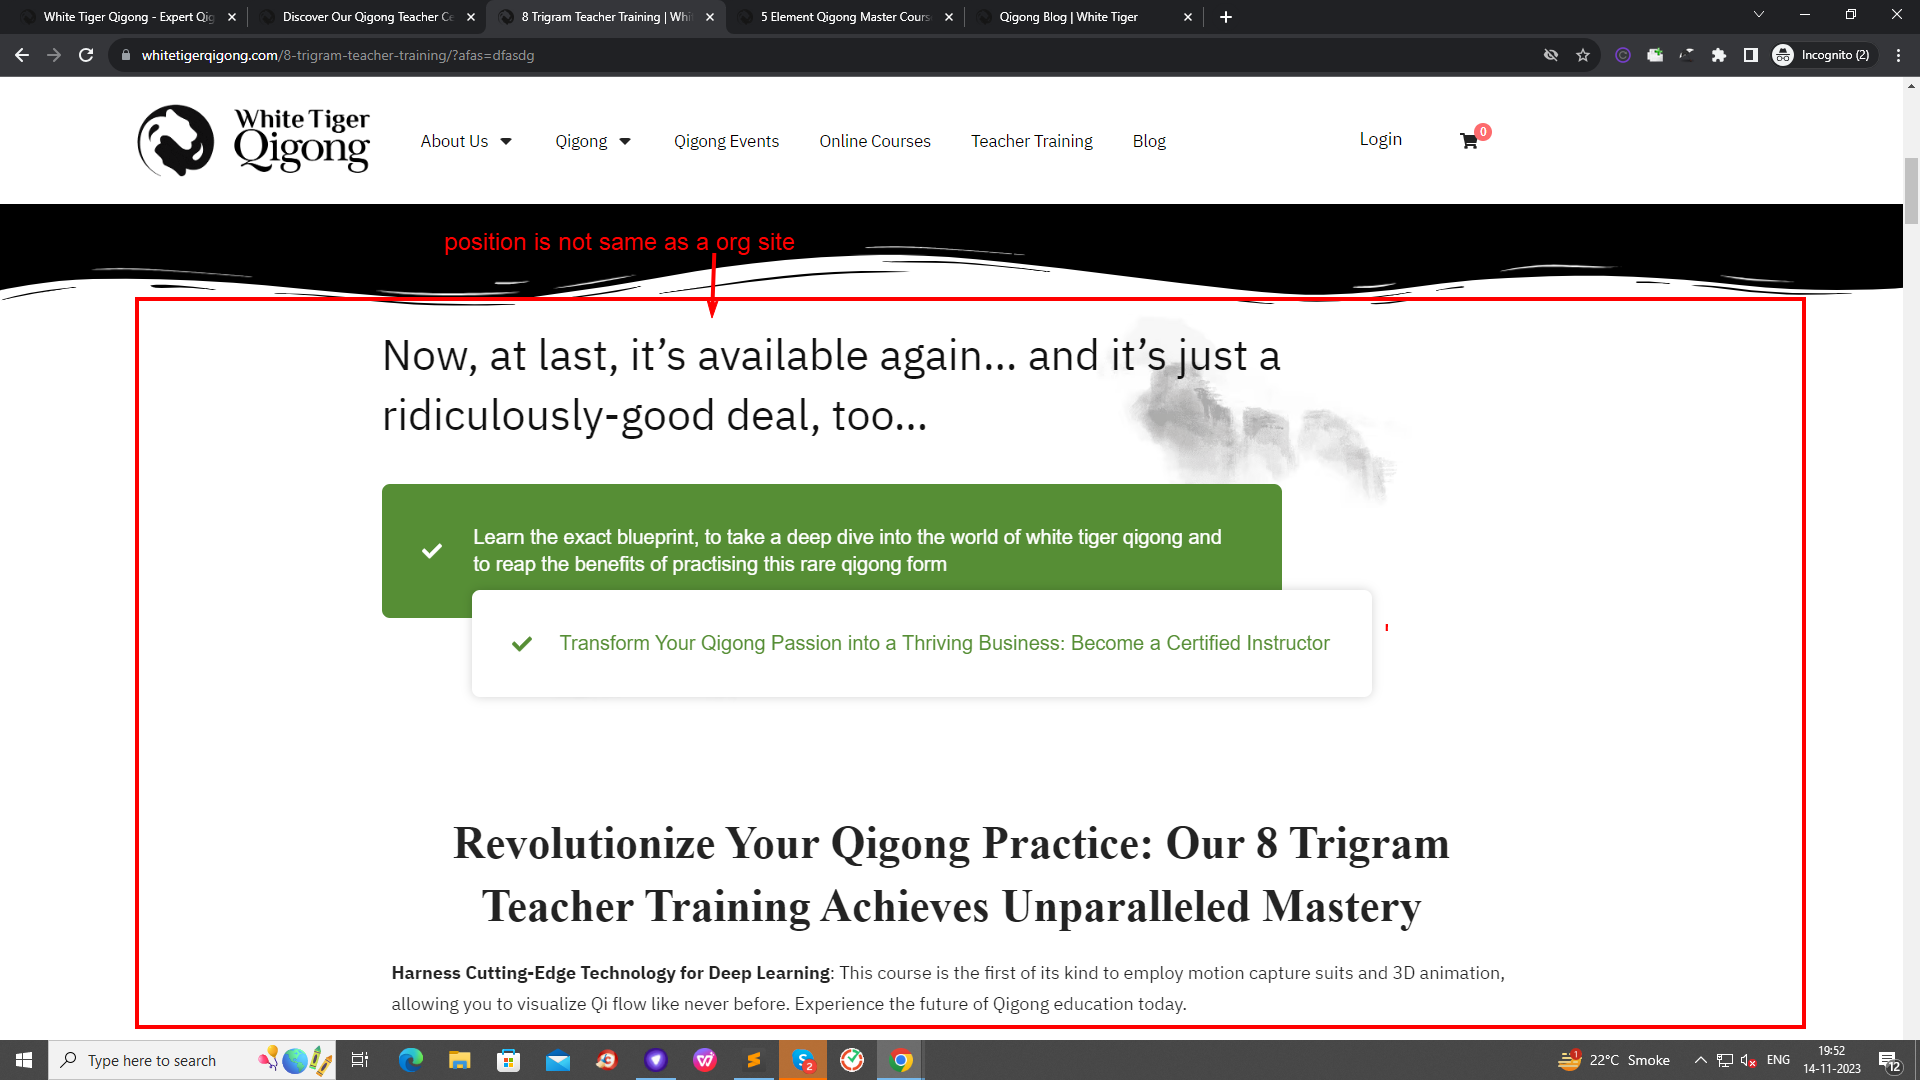Open Online Courses link
The image size is (1920, 1080).
tap(874, 141)
